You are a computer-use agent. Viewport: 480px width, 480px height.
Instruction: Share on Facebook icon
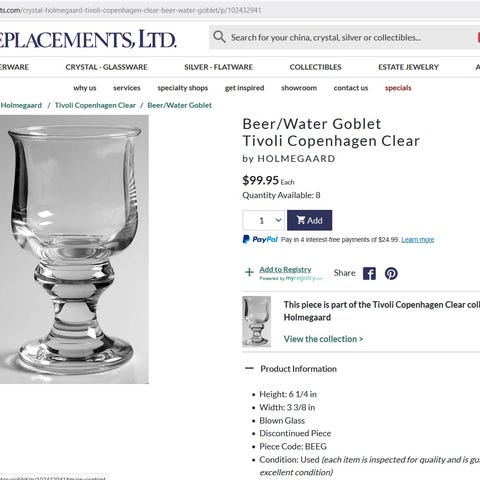(369, 274)
